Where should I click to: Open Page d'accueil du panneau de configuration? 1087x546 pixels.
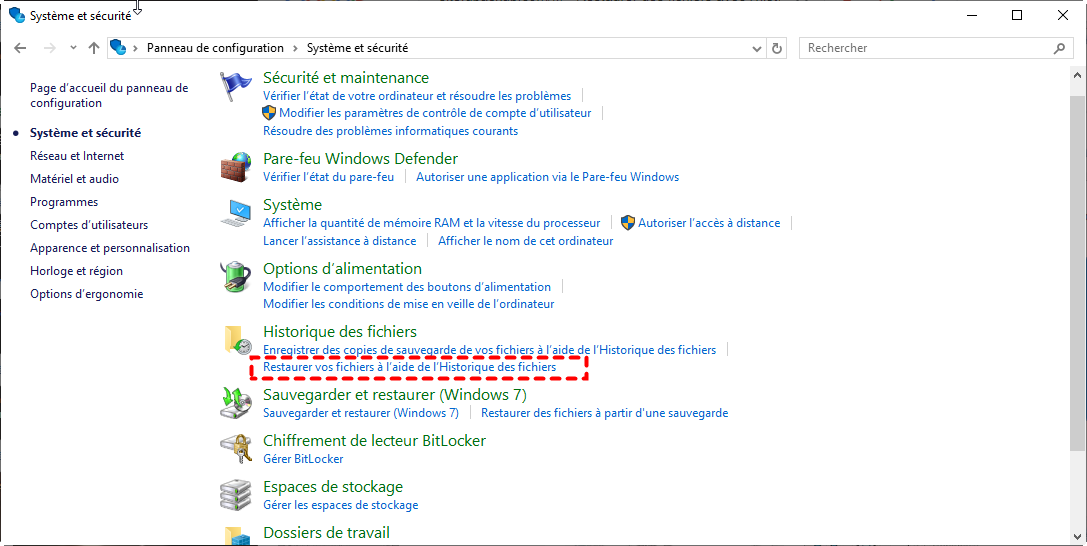coord(109,96)
